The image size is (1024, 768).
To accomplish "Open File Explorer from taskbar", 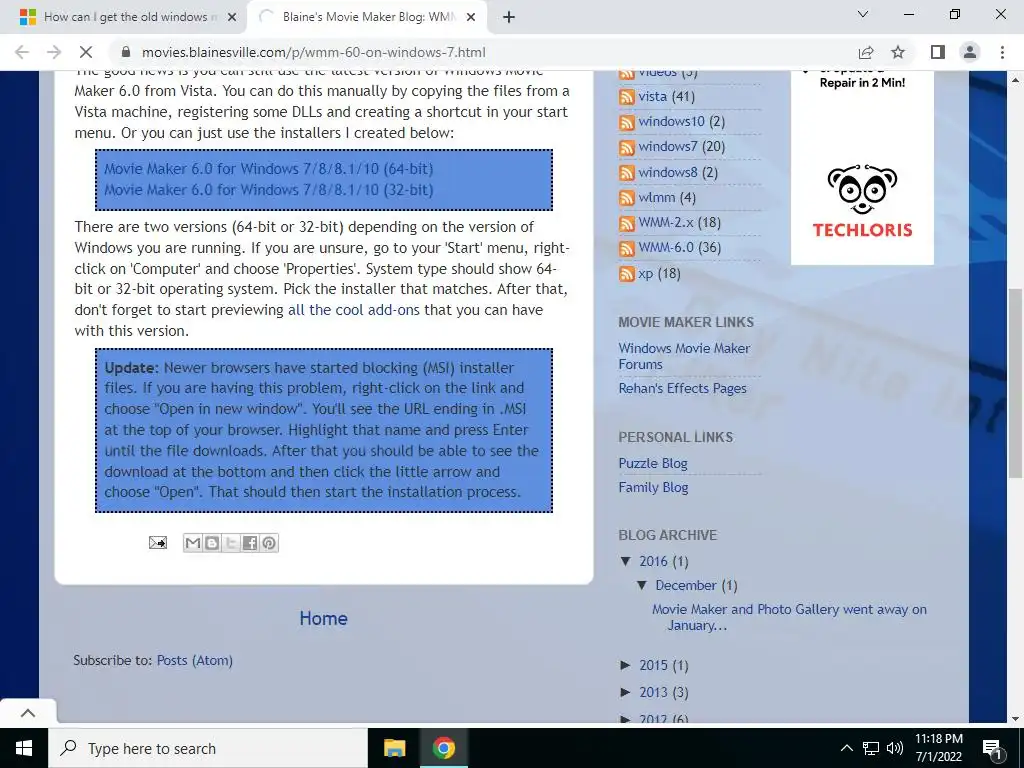I will (394, 748).
